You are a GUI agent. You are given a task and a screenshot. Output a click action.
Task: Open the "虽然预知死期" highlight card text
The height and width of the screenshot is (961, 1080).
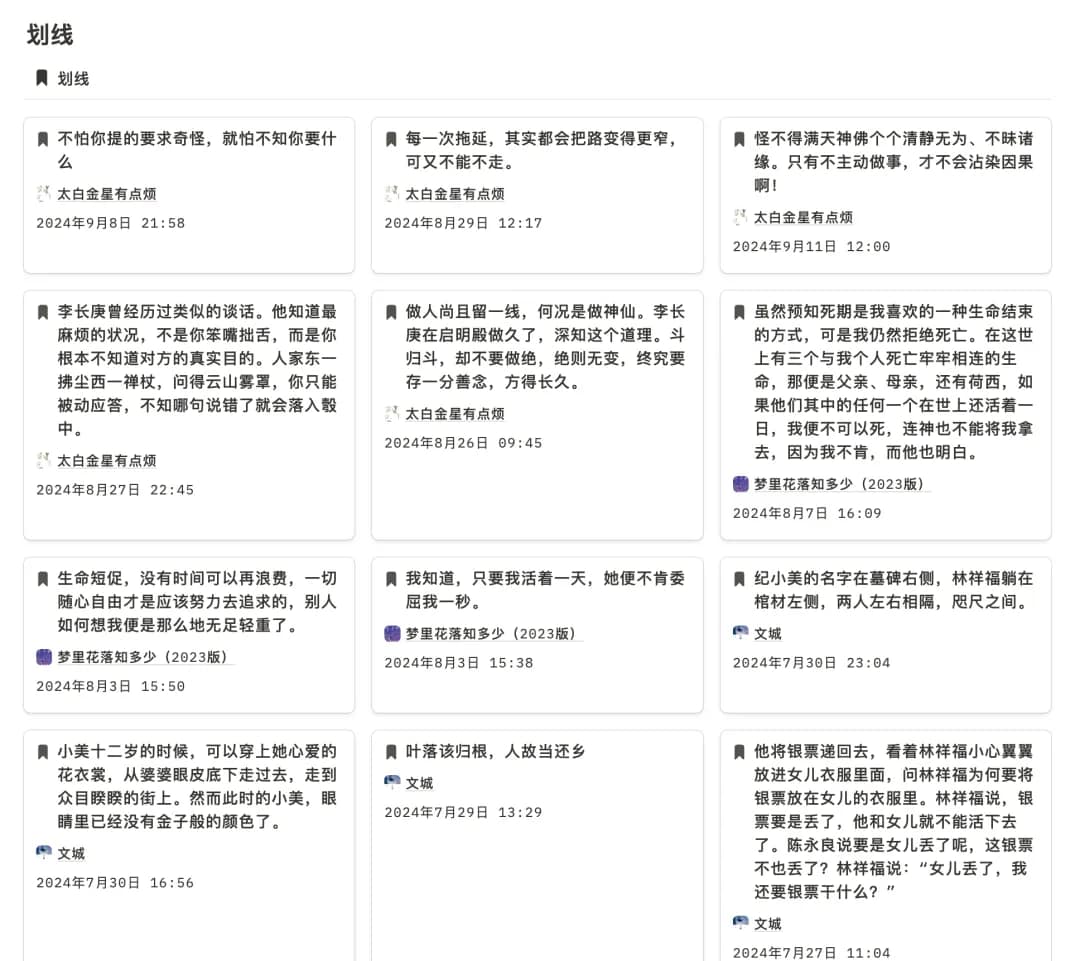click(893, 382)
